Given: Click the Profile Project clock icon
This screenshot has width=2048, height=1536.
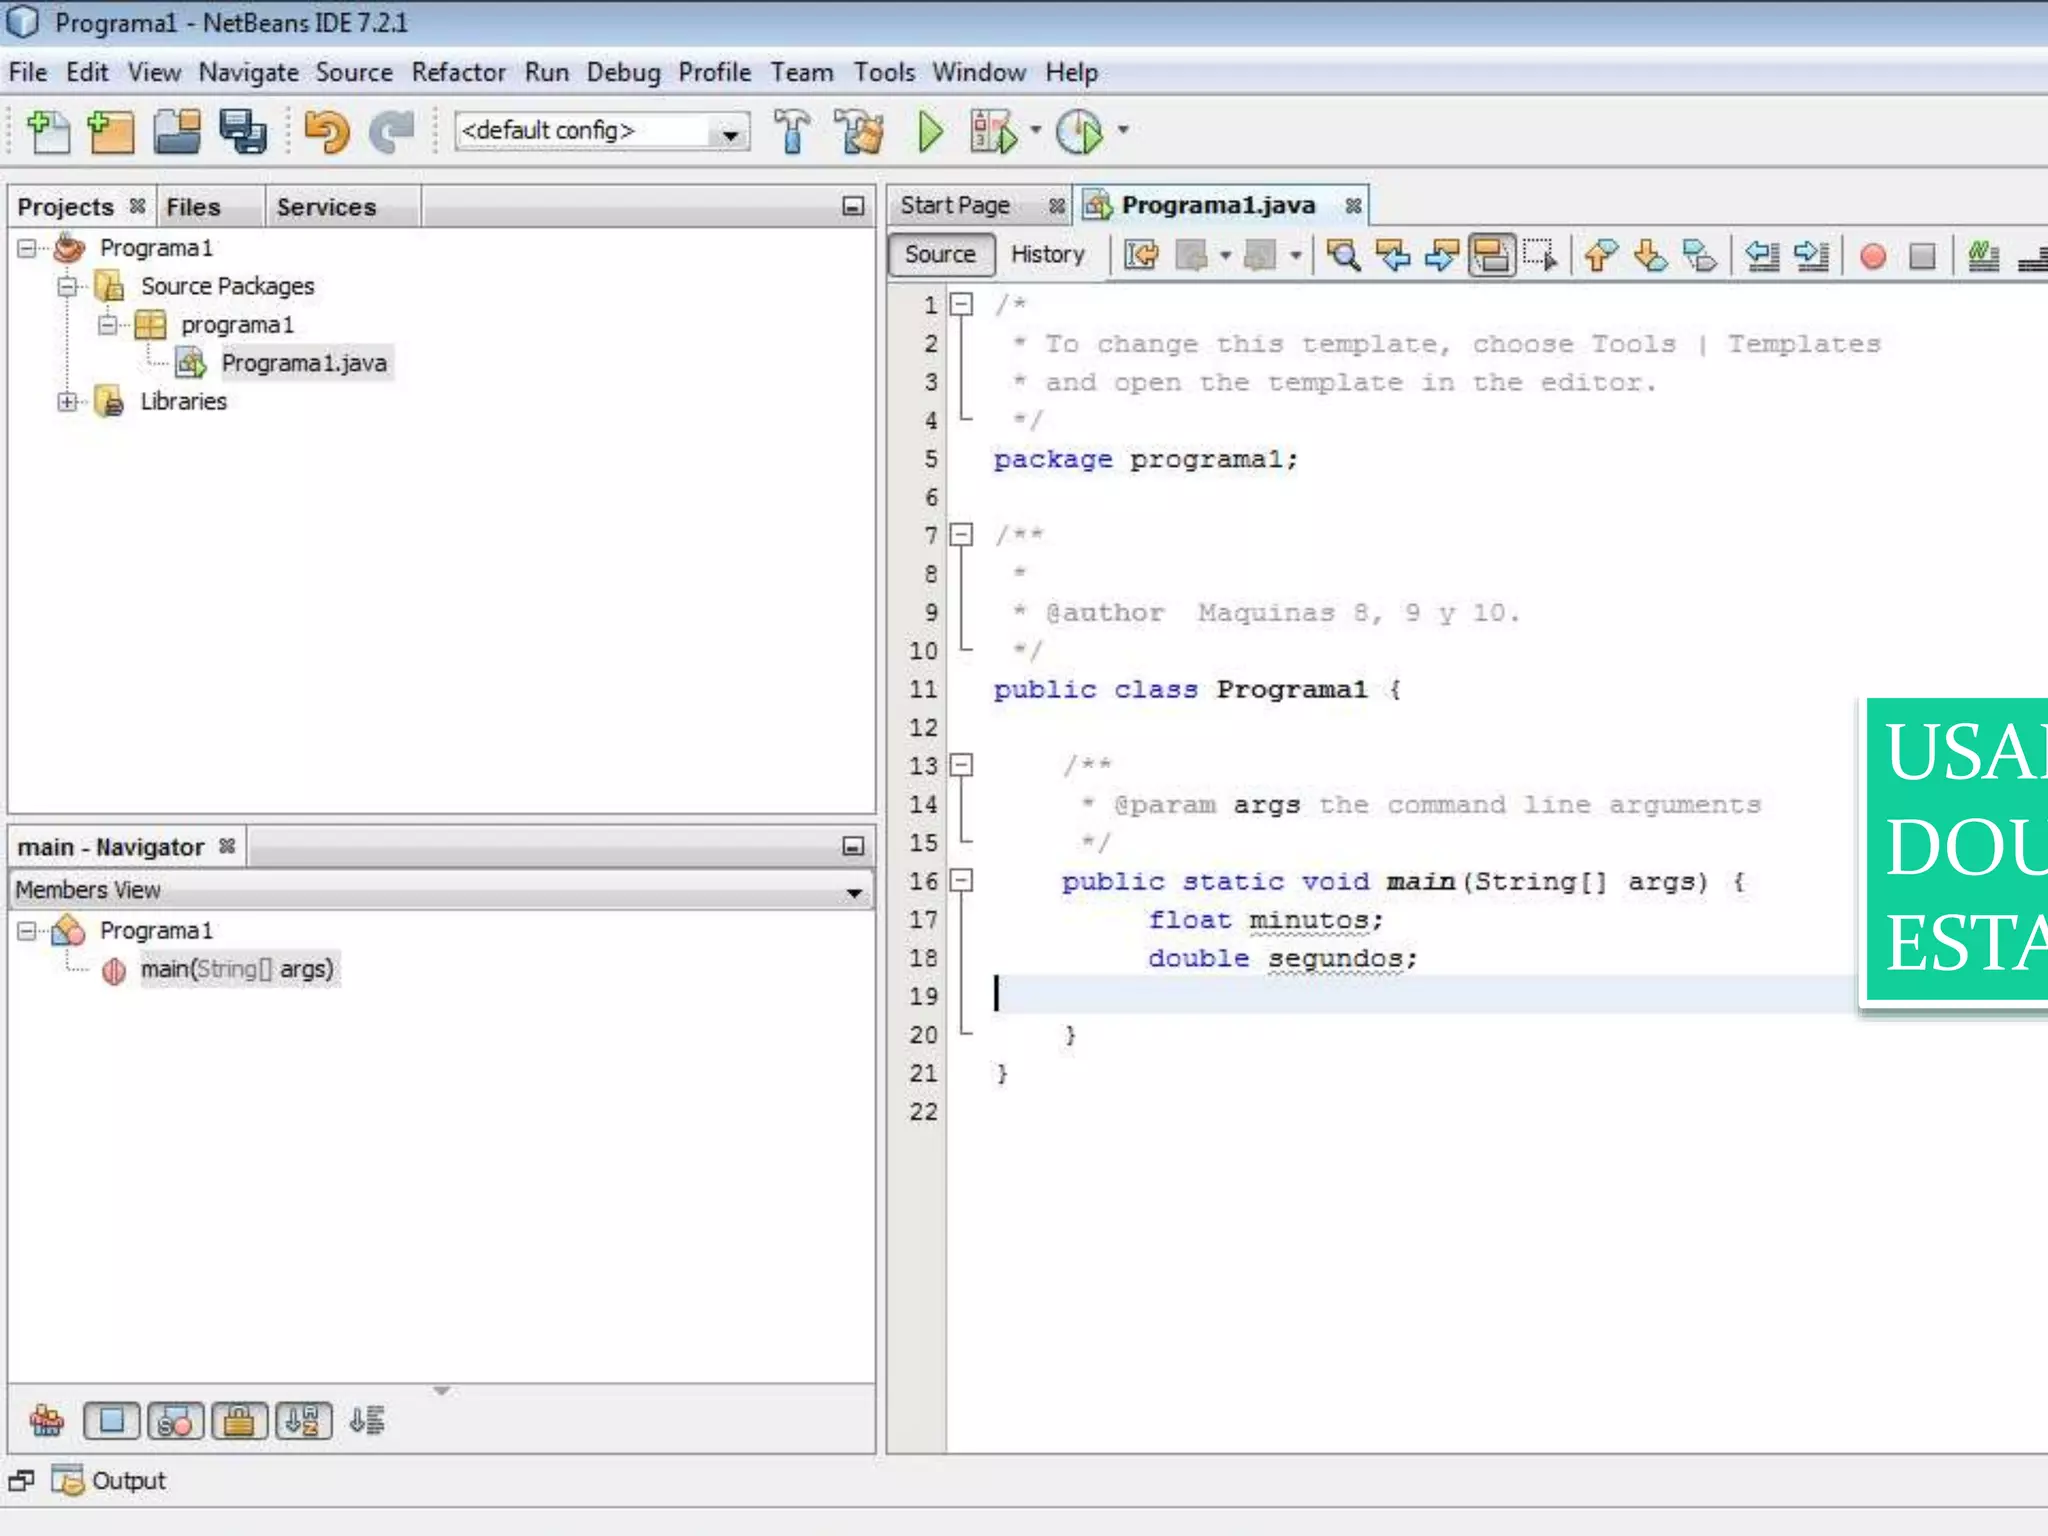Looking at the screenshot, I should coord(1079,131).
